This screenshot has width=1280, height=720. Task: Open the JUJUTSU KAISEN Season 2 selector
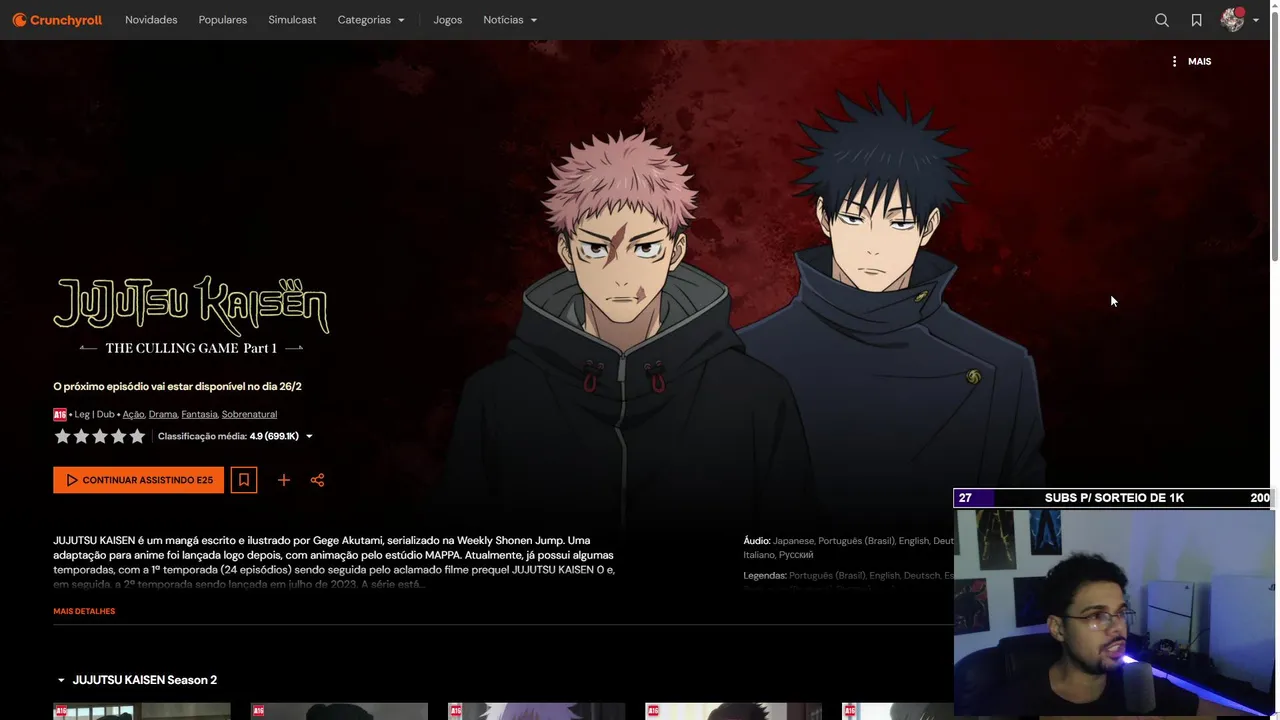coord(136,680)
